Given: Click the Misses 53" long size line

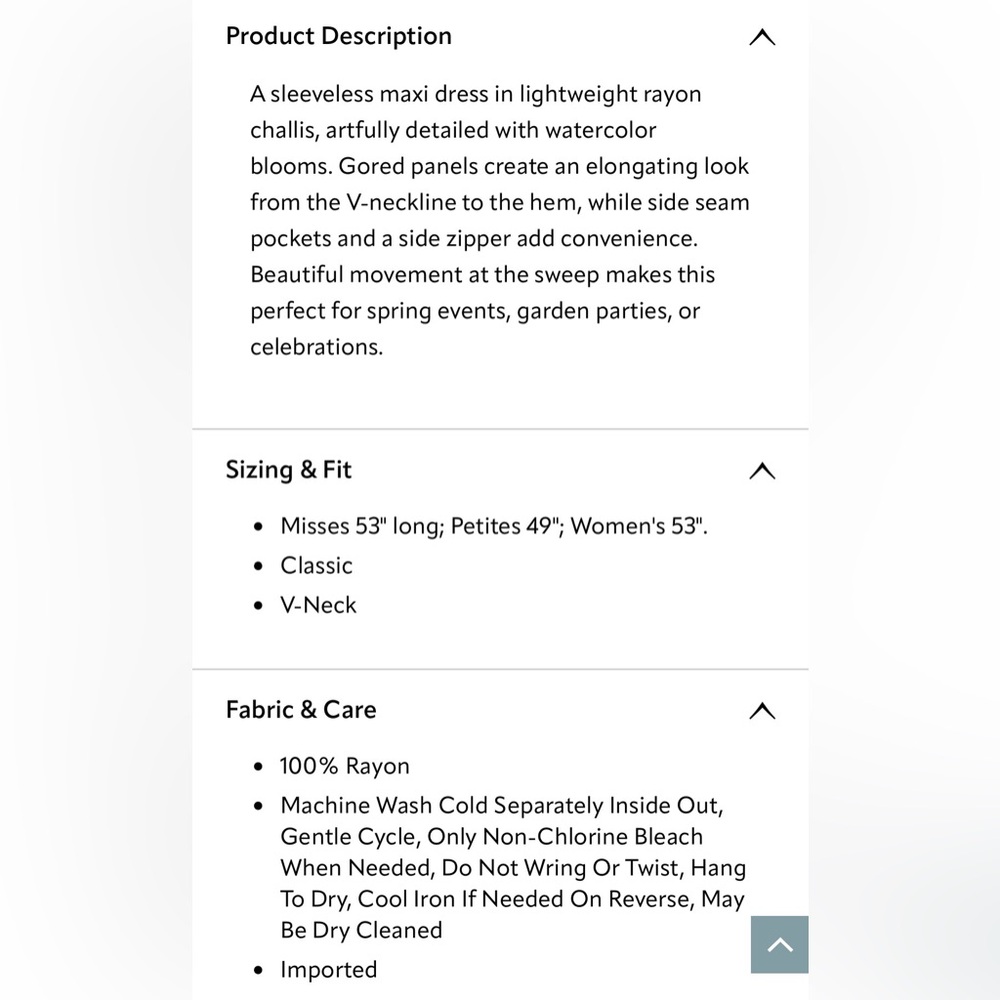Looking at the screenshot, I should click(x=494, y=526).
